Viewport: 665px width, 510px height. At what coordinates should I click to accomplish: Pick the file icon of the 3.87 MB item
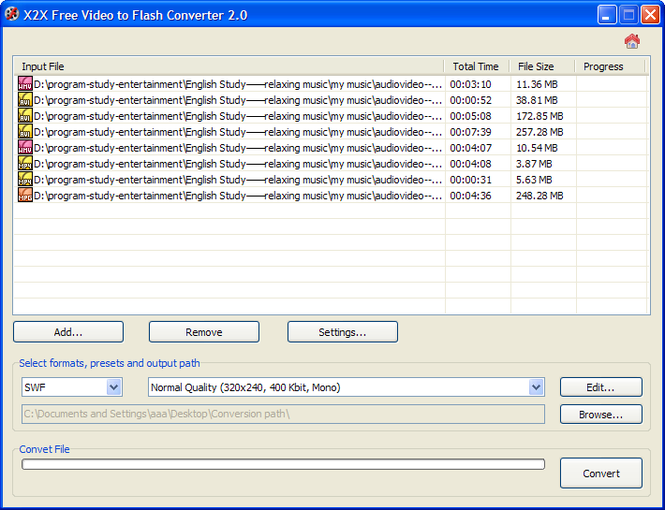[x=25, y=164]
